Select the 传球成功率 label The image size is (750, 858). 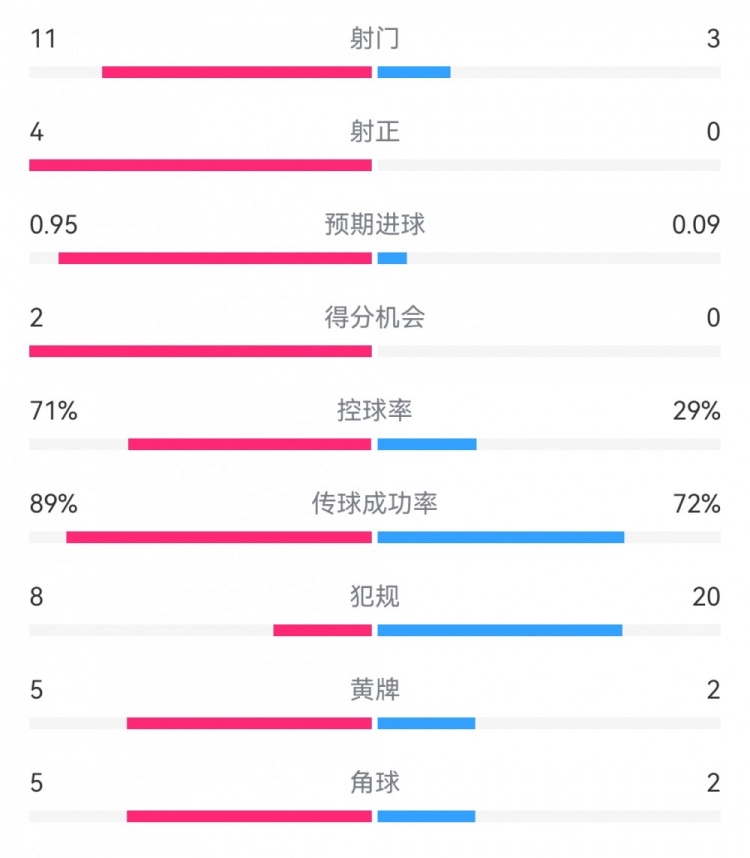pyautogui.click(x=375, y=504)
